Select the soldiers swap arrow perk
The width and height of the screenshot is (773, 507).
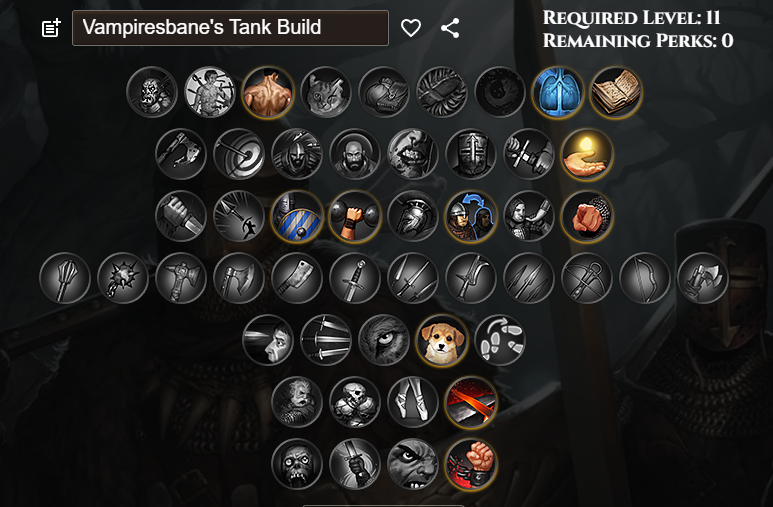[471, 217]
